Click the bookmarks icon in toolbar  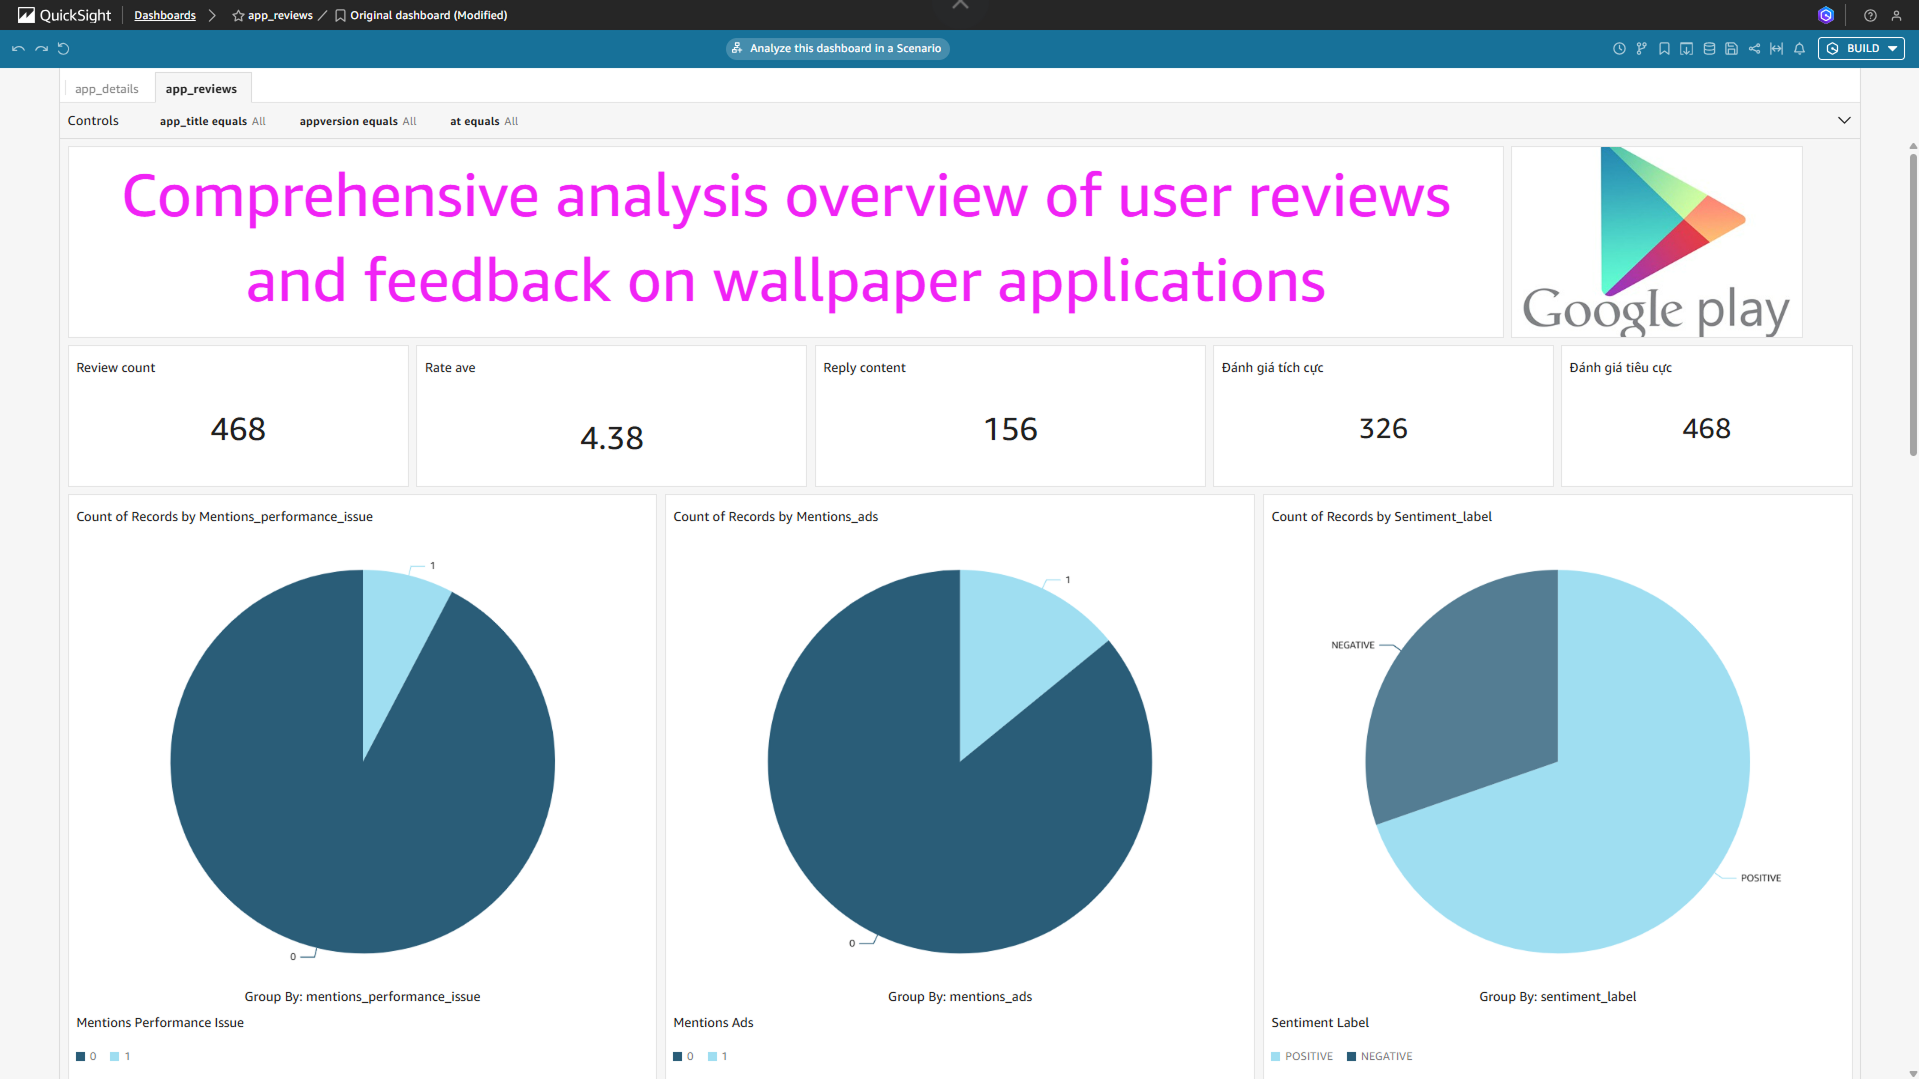coord(1664,49)
